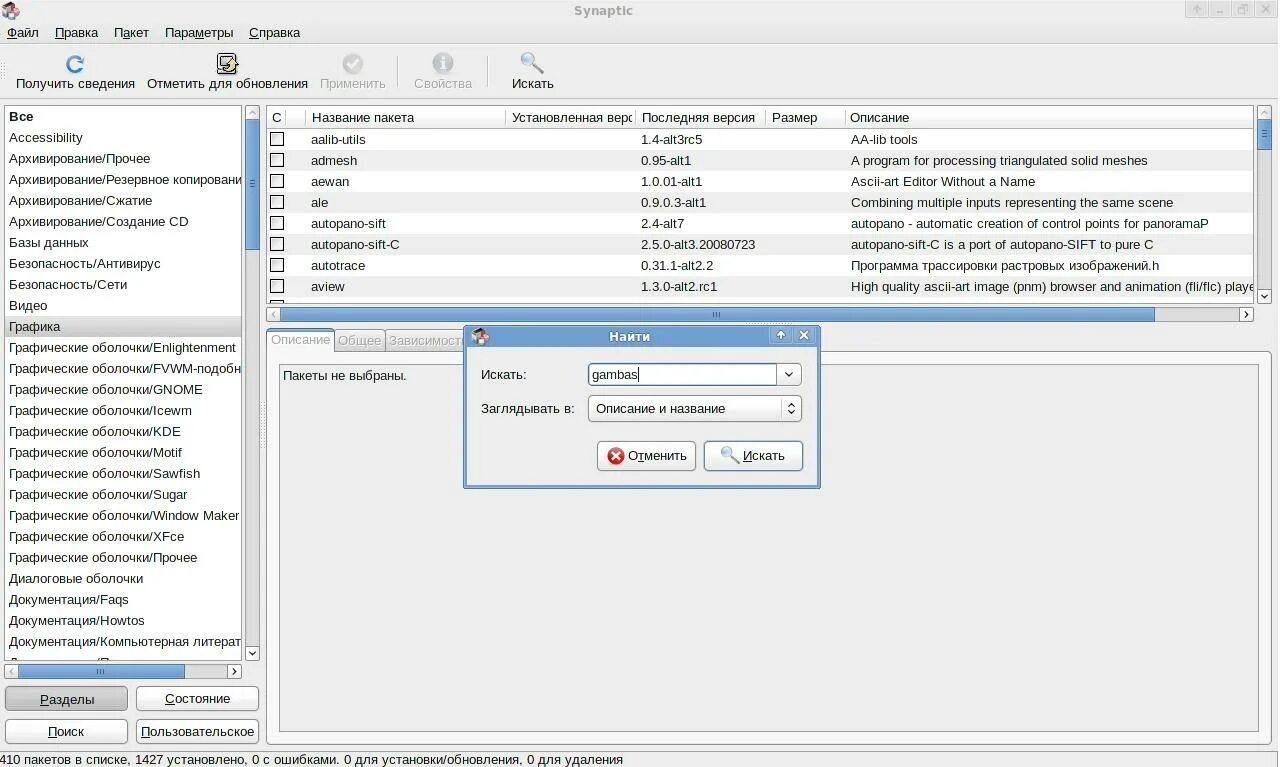Open the Правка menu
This screenshot has height=767, width=1280.
point(76,32)
